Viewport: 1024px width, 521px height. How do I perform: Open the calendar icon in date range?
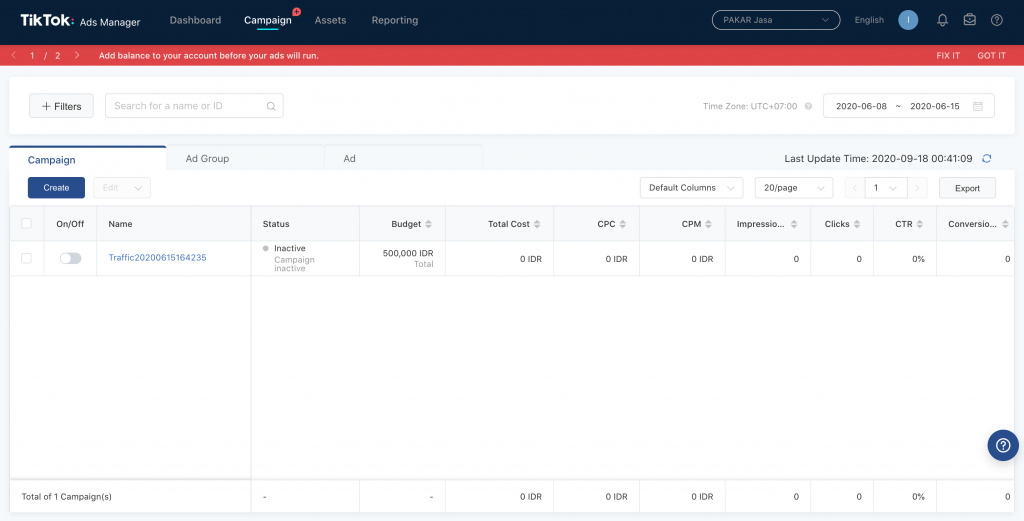pyautogui.click(x=978, y=106)
